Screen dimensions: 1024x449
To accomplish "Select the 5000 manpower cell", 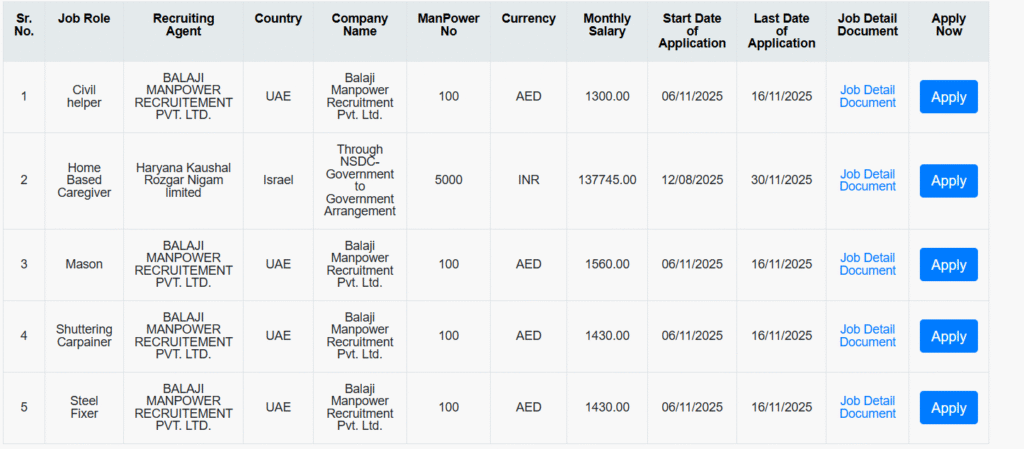I will 449,180.
